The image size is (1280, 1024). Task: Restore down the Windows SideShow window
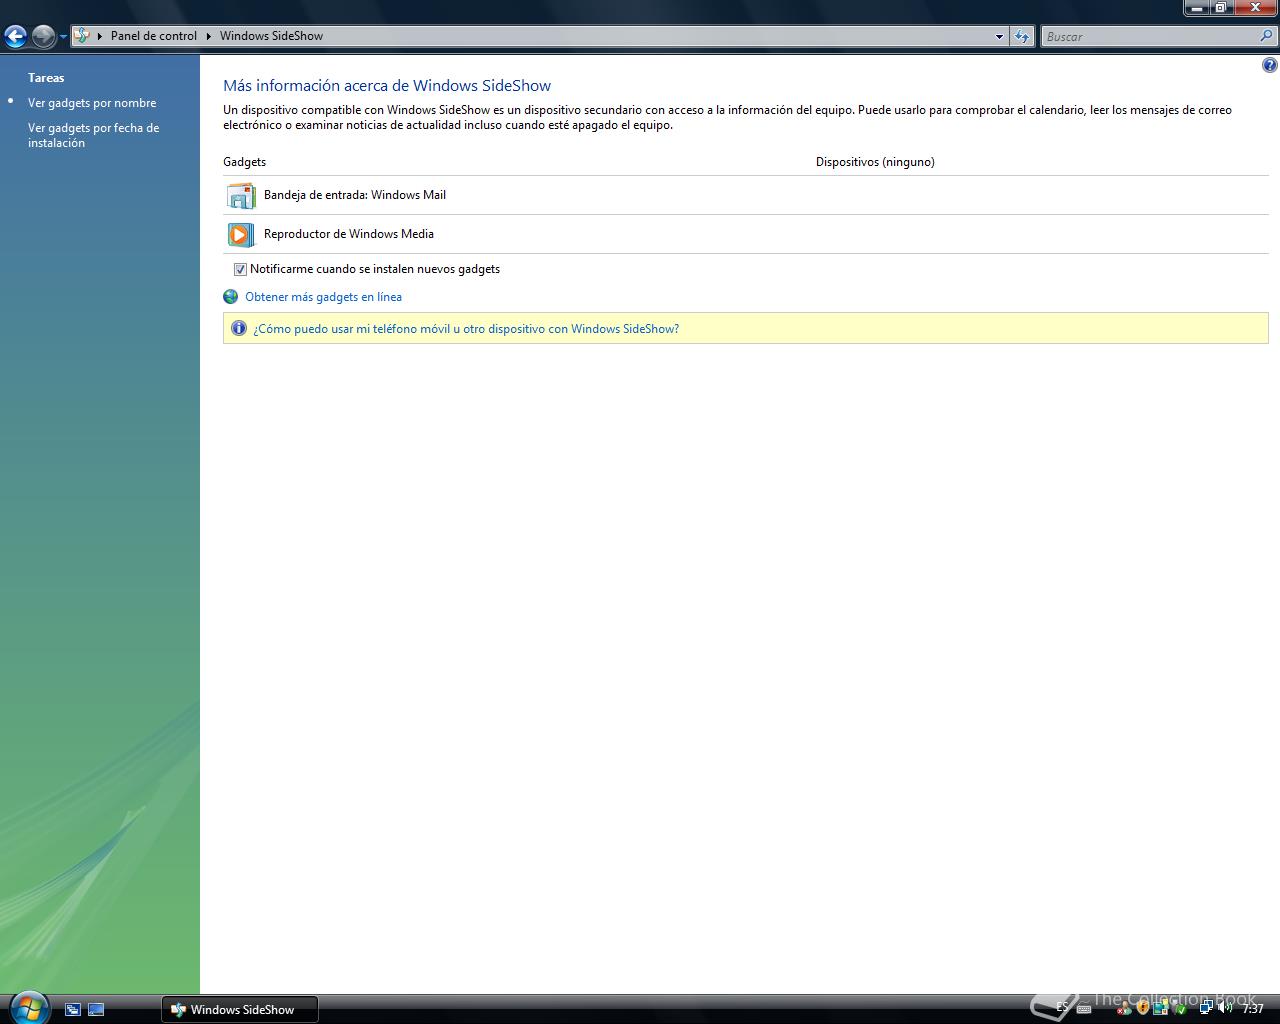pos(1221,8)
